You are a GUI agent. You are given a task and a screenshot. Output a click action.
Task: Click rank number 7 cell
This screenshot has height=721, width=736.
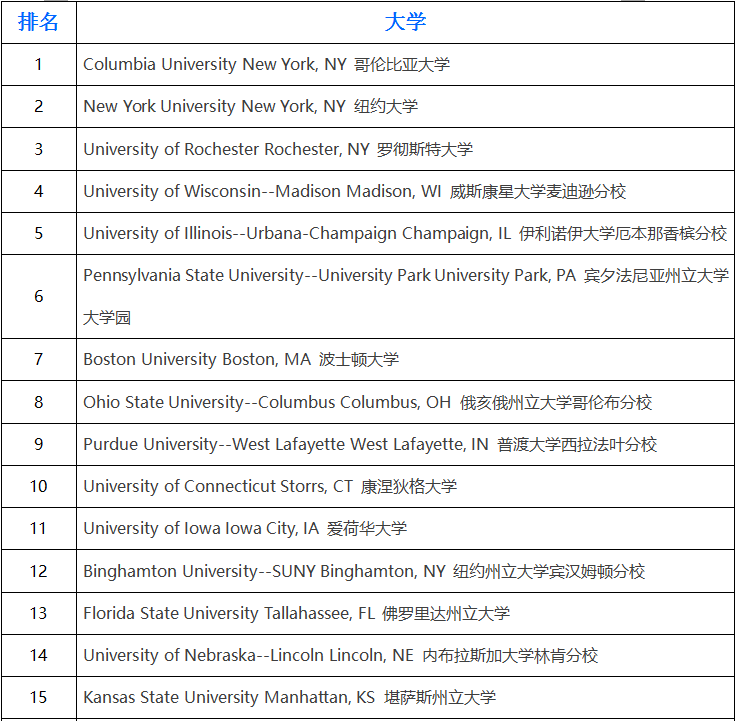[38, 360]
